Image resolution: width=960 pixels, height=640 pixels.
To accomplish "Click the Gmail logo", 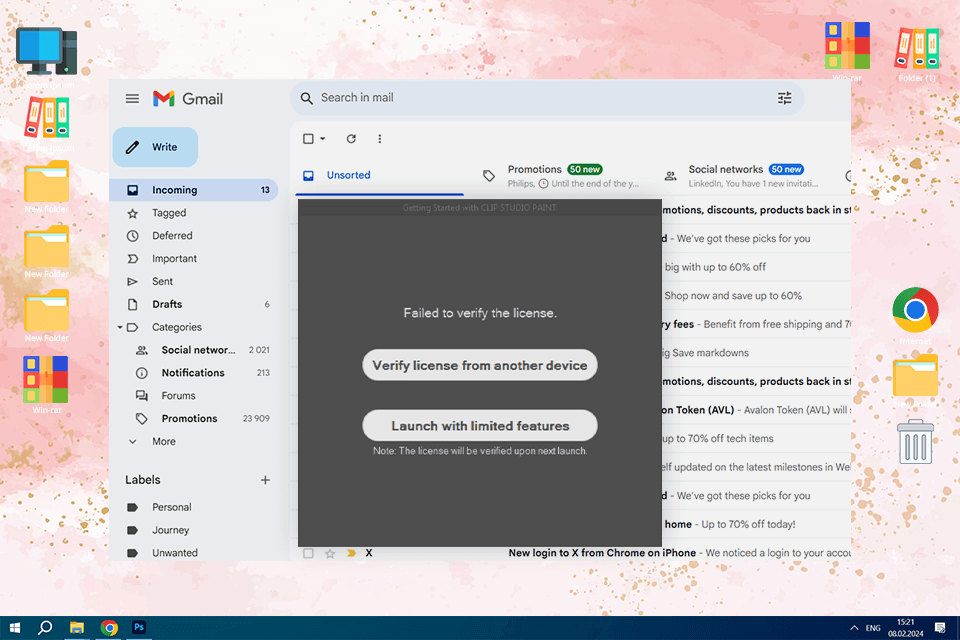I will click(x=188, y=99).
